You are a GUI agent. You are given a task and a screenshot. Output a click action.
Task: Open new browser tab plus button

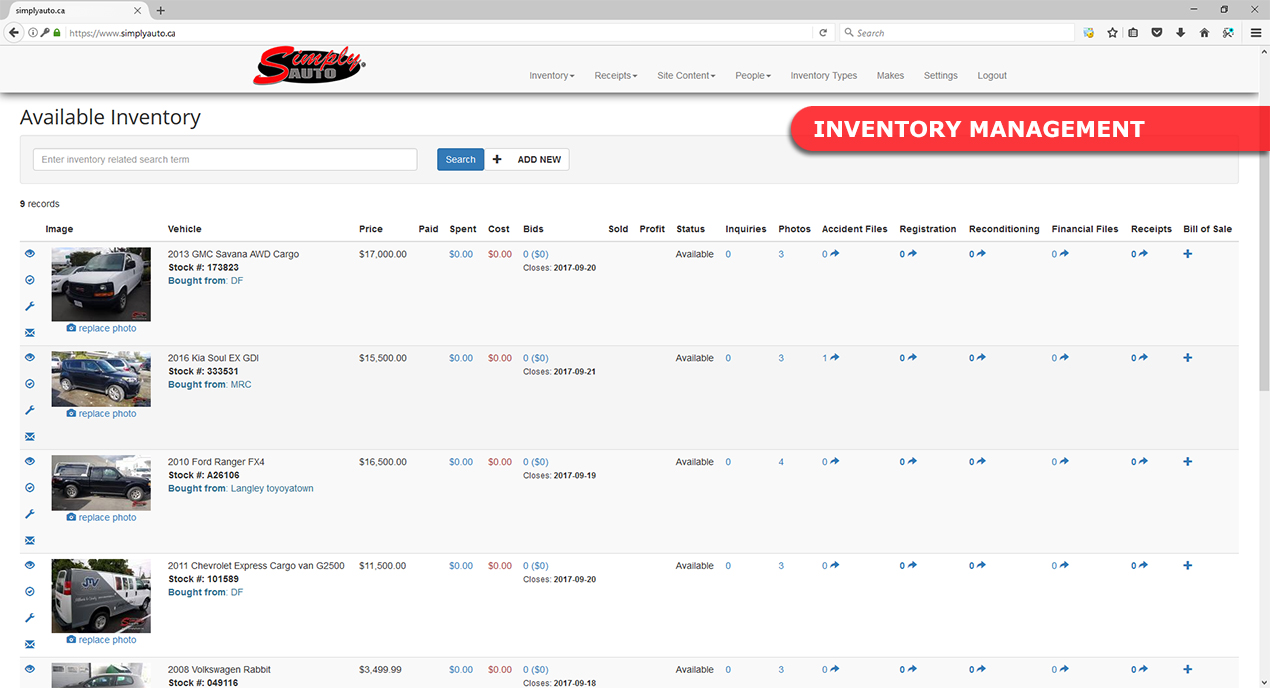pos(161,10)
